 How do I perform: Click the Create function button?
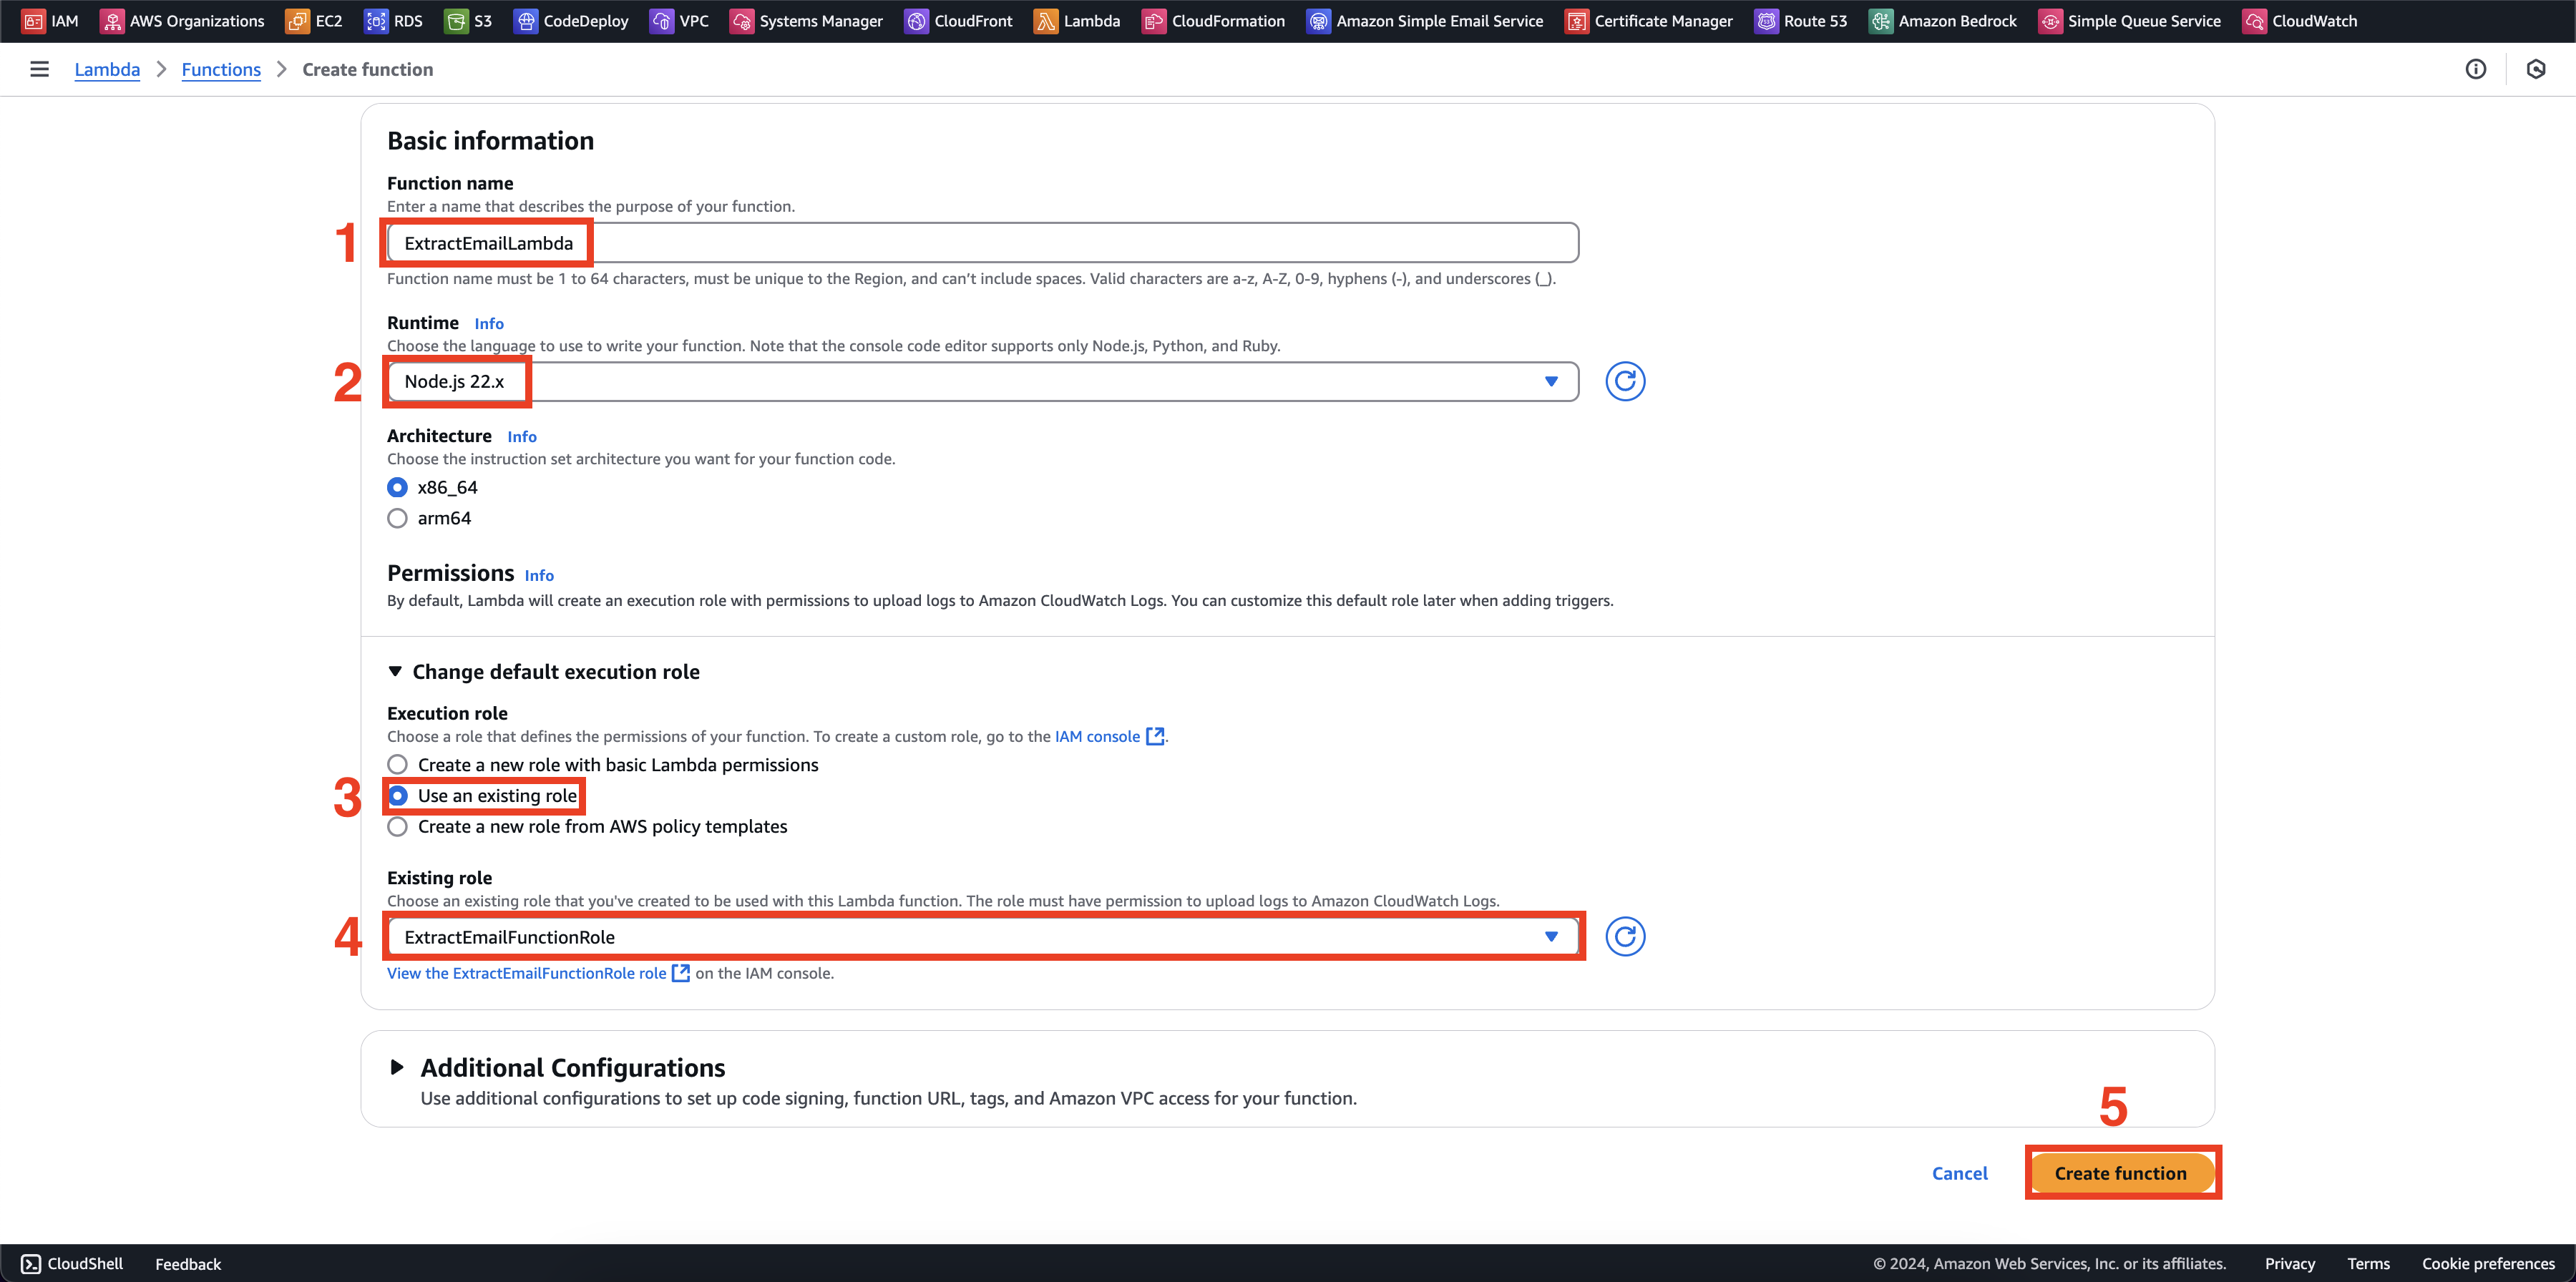[x=2120, y=1173]
